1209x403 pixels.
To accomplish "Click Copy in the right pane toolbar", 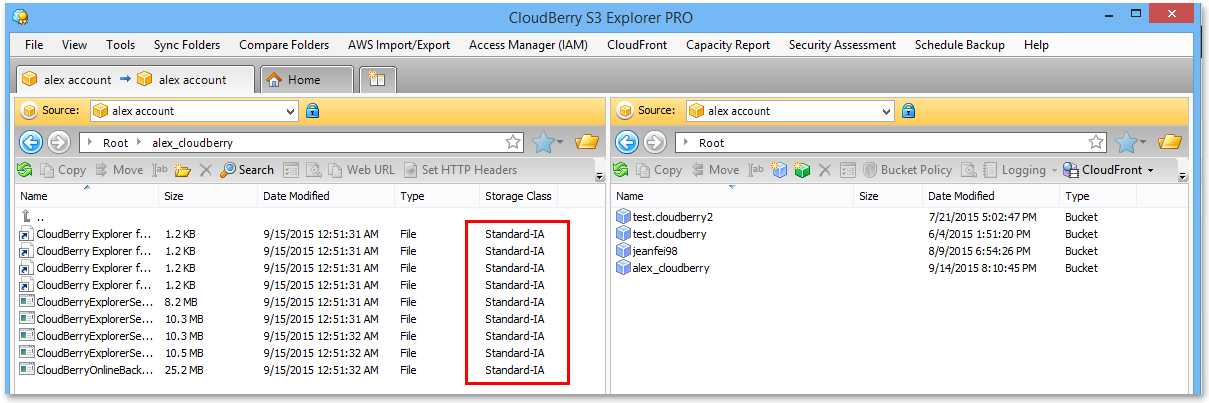I will [x=658, y=170].
